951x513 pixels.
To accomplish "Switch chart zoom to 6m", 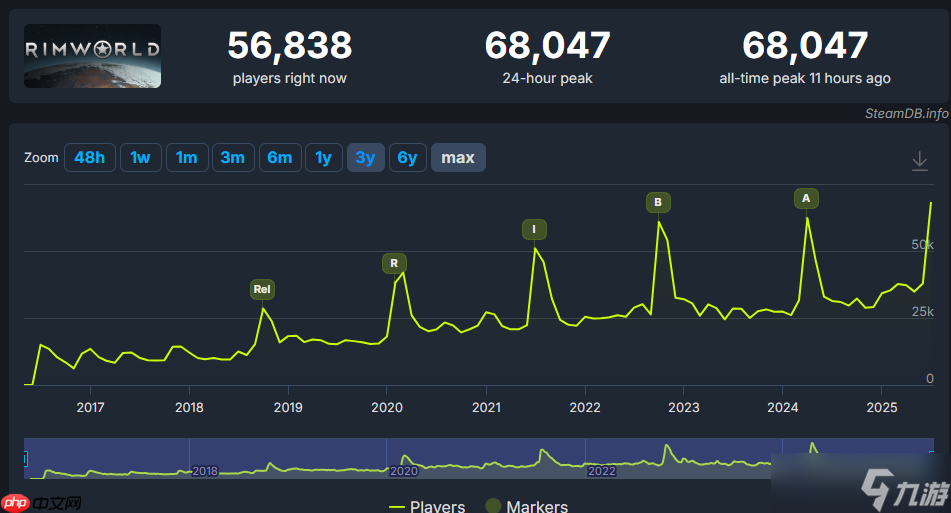I will point(280,158).
